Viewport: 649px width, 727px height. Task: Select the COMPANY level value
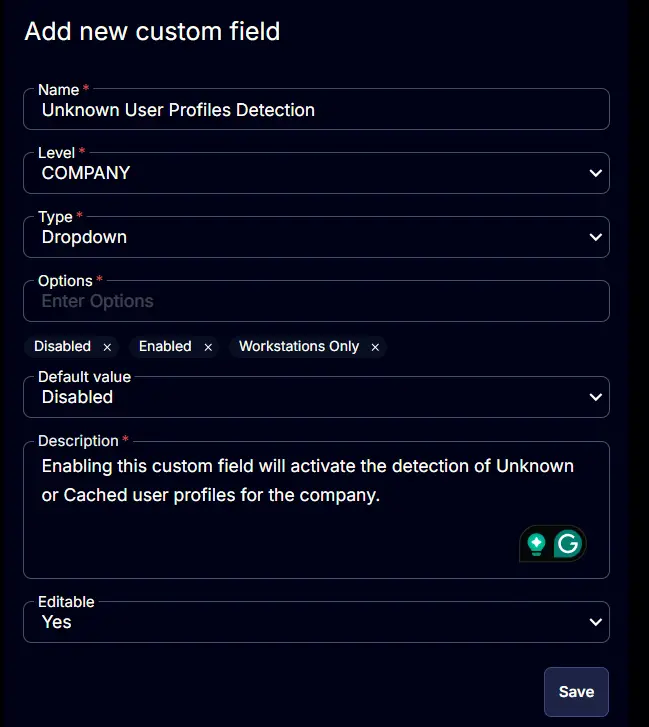point(86,173)
